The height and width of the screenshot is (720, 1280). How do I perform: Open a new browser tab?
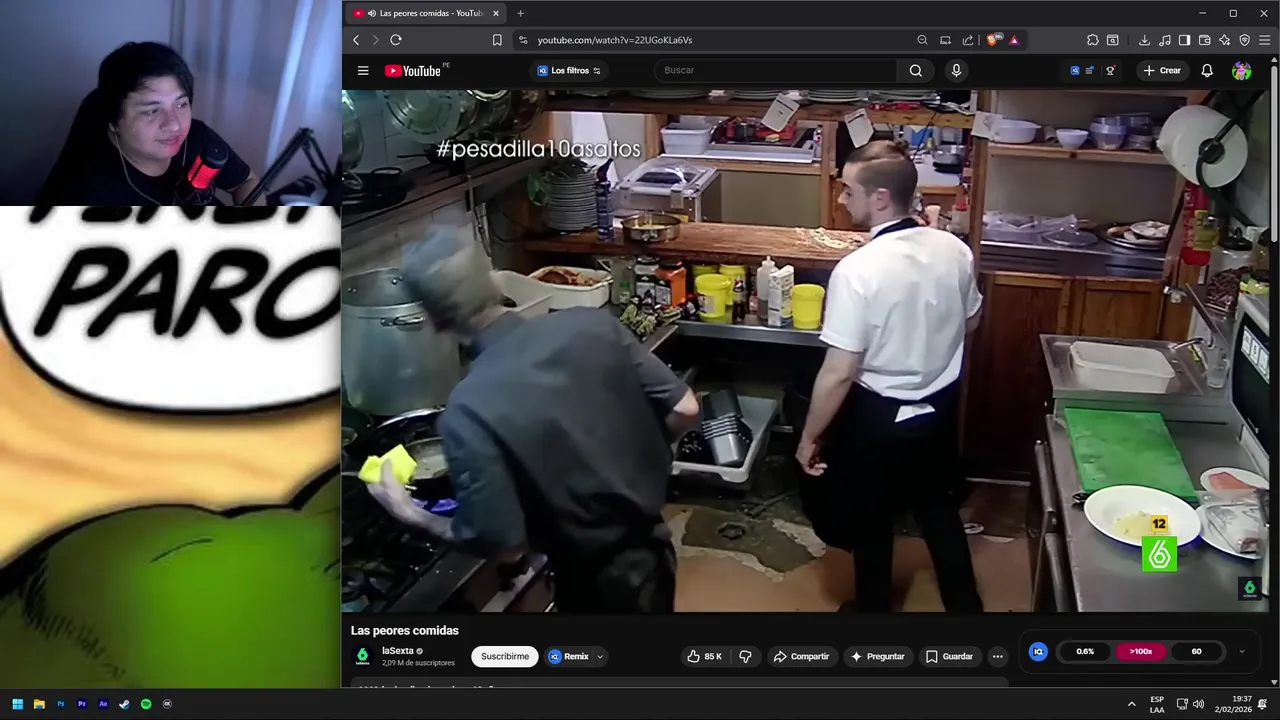coord(520,13)
